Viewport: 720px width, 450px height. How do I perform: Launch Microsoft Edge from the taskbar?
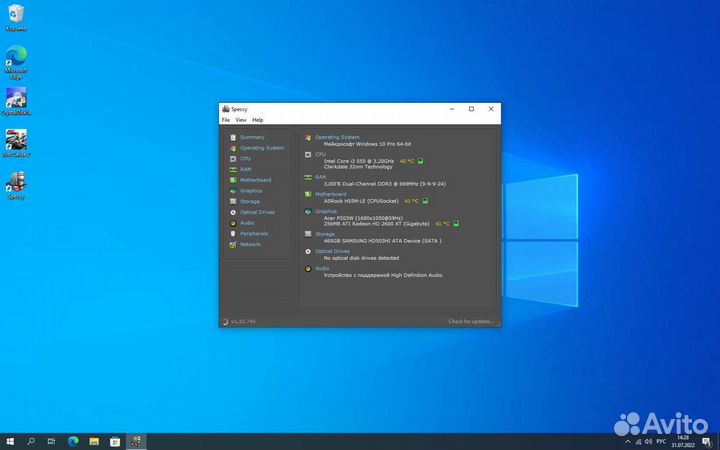(73, 442)
